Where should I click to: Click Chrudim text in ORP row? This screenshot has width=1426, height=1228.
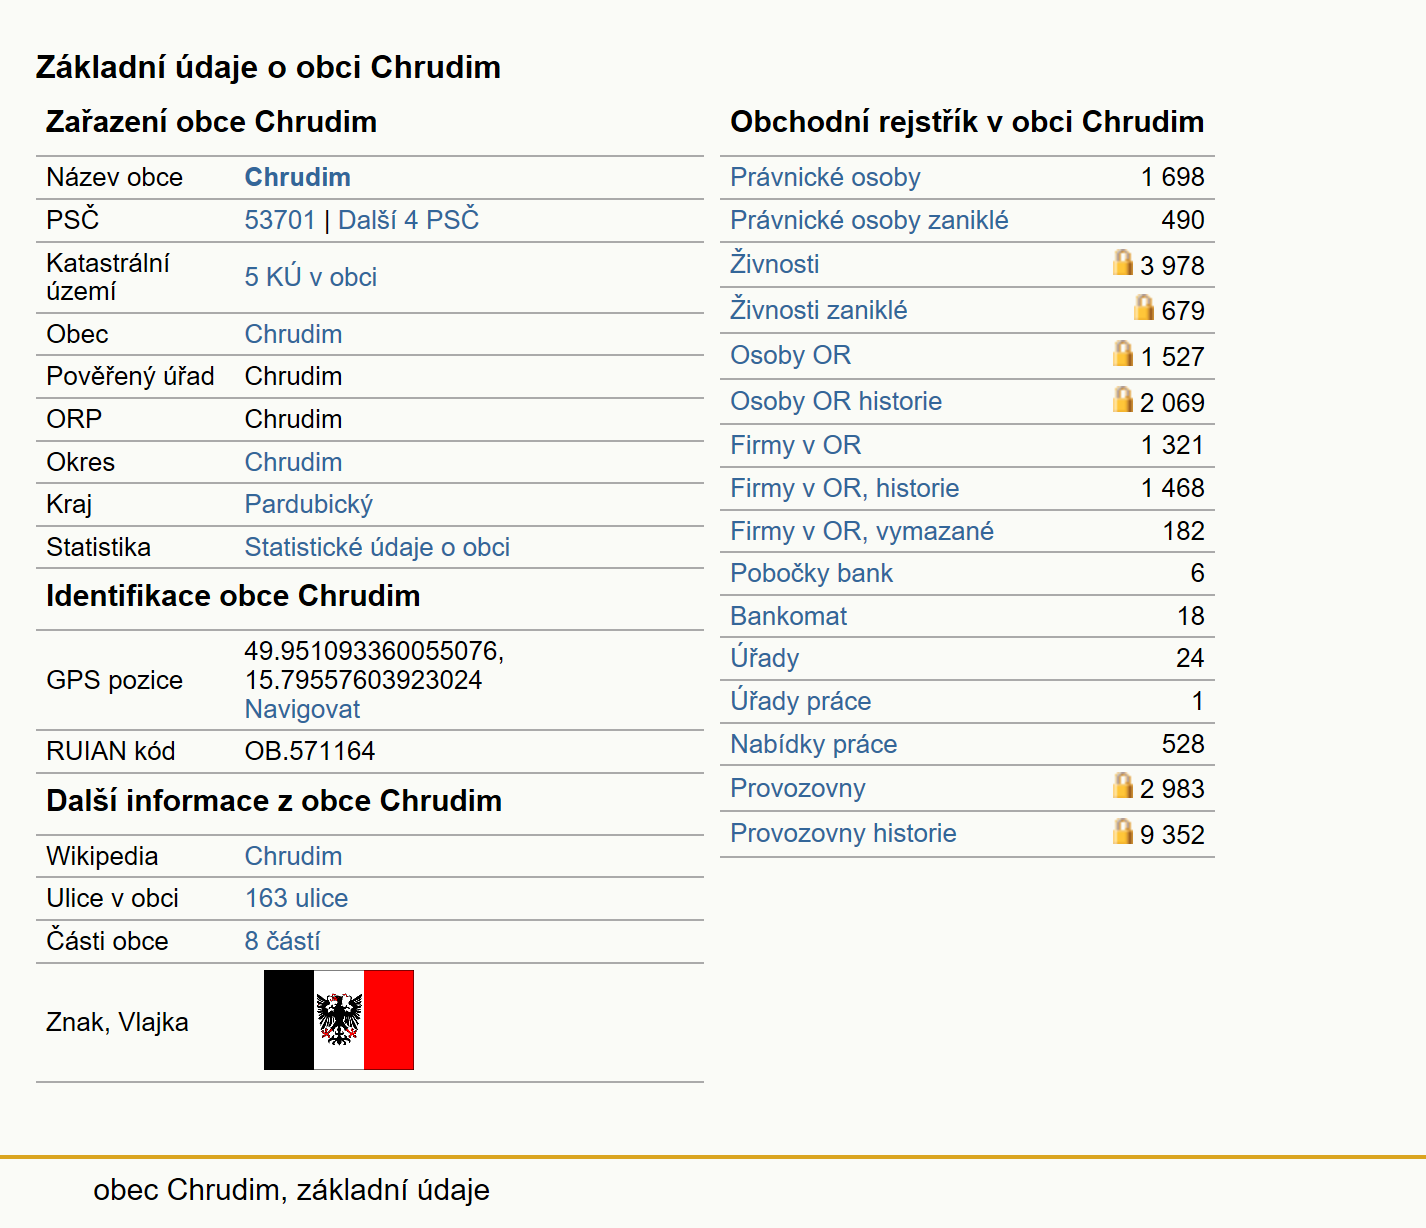coord(293,419)
